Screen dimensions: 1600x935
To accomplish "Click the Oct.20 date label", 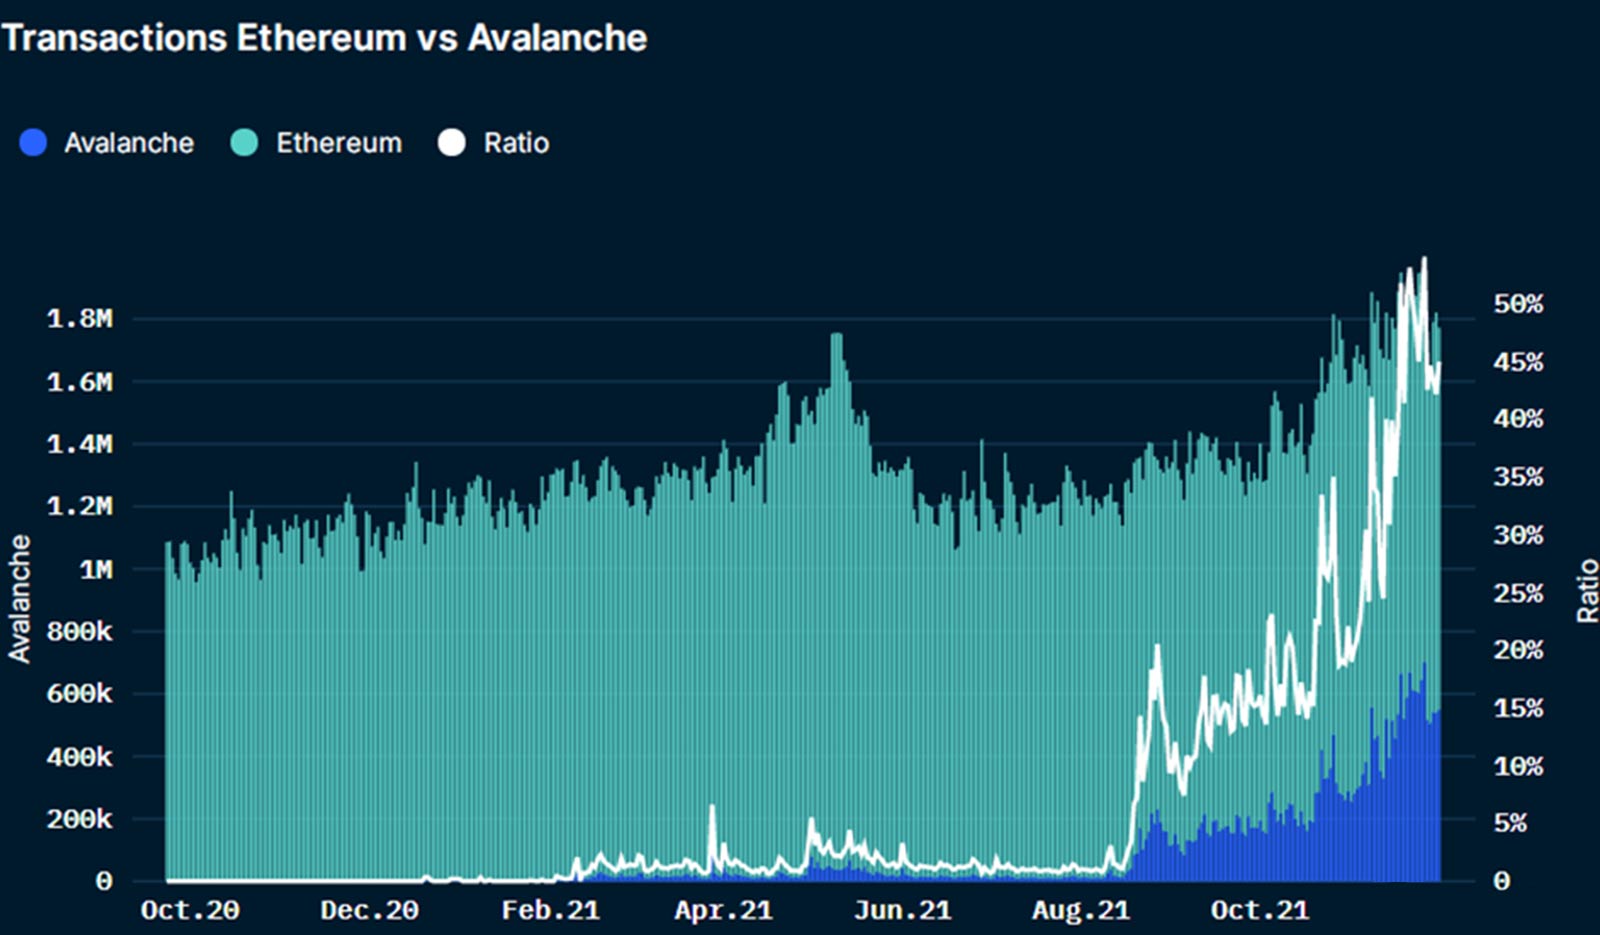I will click(190, 910).
